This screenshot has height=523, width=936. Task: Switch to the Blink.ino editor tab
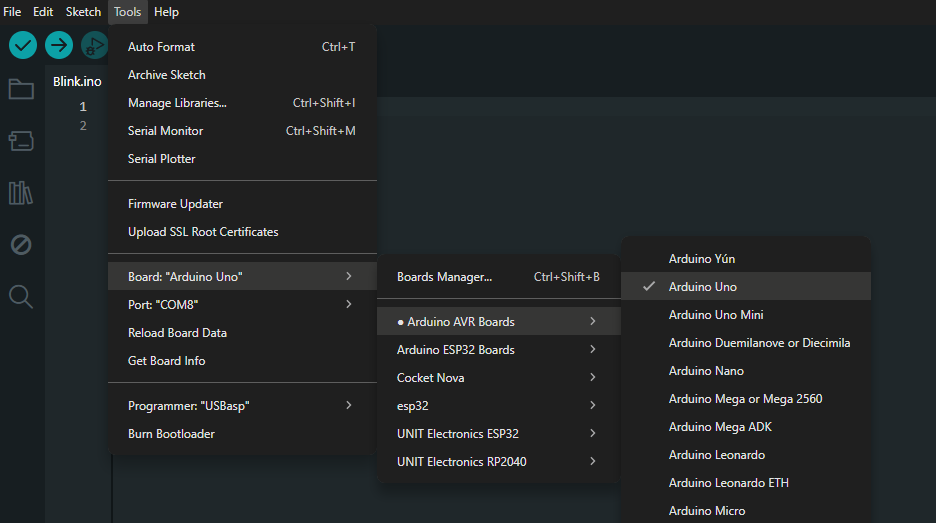coord(77,82)
